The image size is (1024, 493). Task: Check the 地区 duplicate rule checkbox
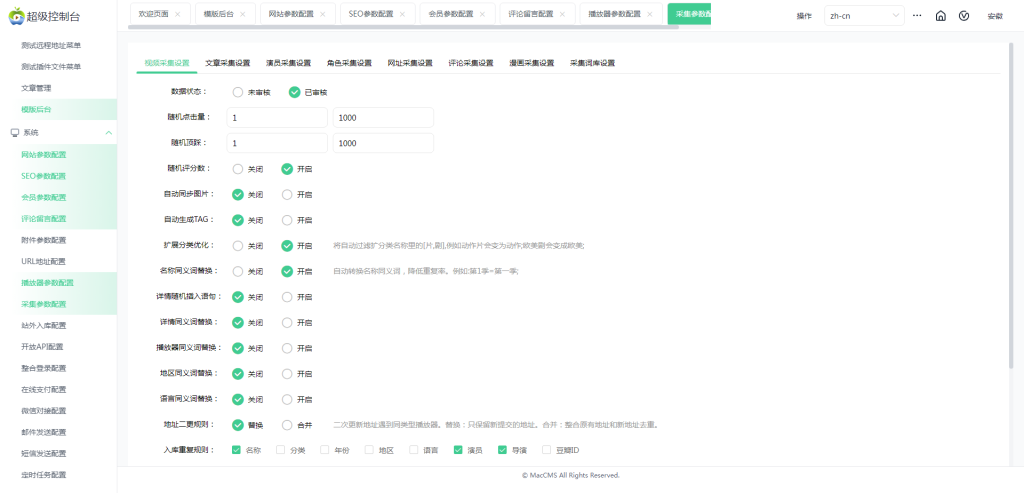[x=369, y=450]
